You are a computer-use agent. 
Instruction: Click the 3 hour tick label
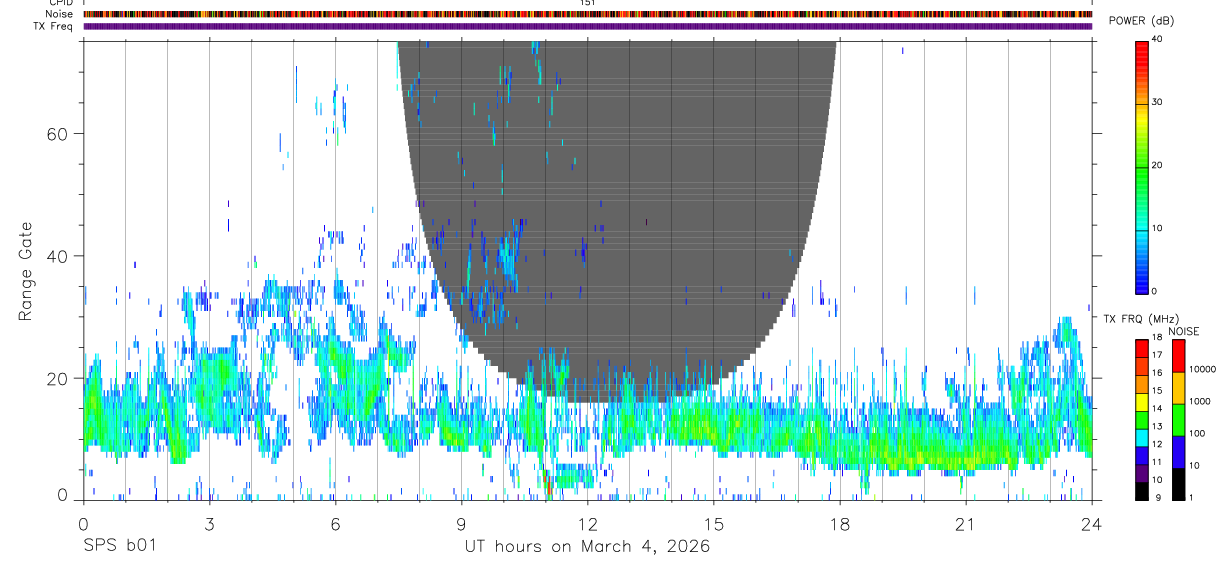pos(209,524)
